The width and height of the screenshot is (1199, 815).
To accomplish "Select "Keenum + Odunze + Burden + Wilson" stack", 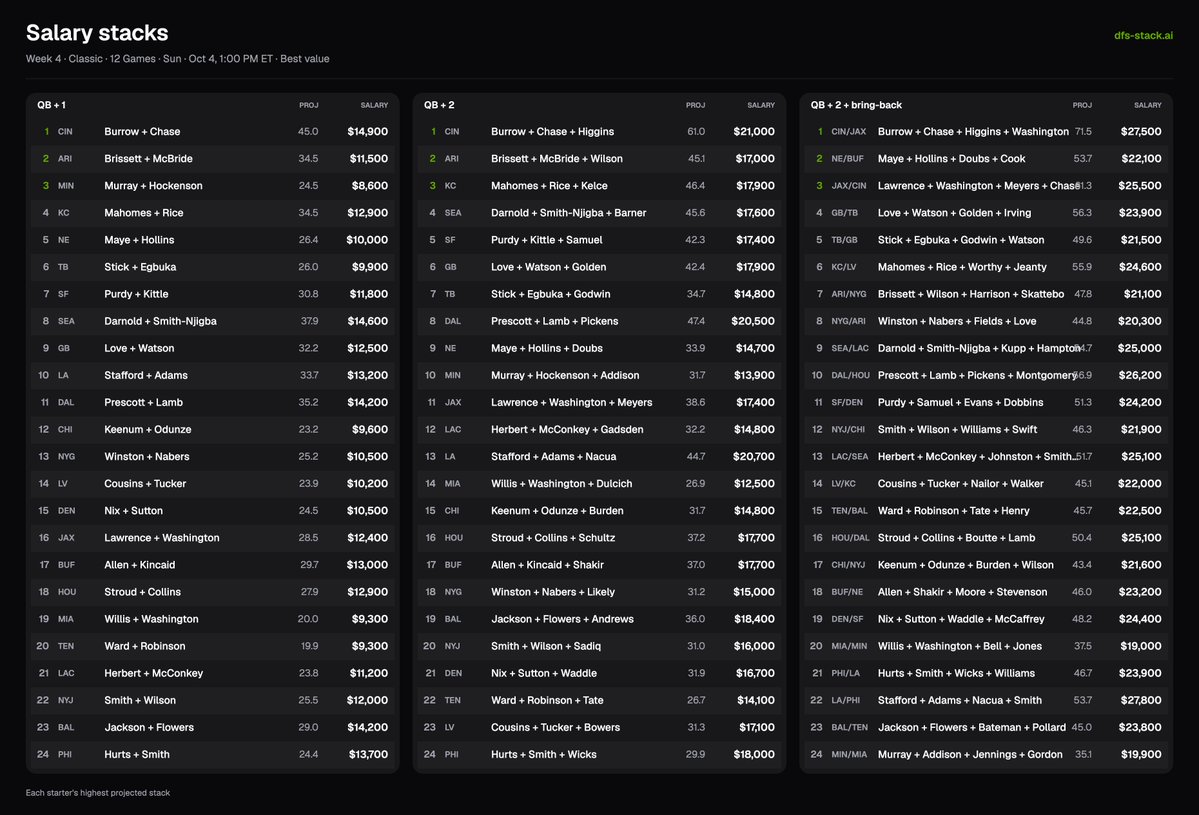I will pos(966,565).
